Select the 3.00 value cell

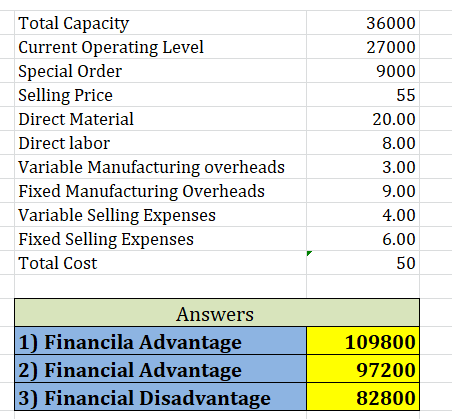[363, 167]
